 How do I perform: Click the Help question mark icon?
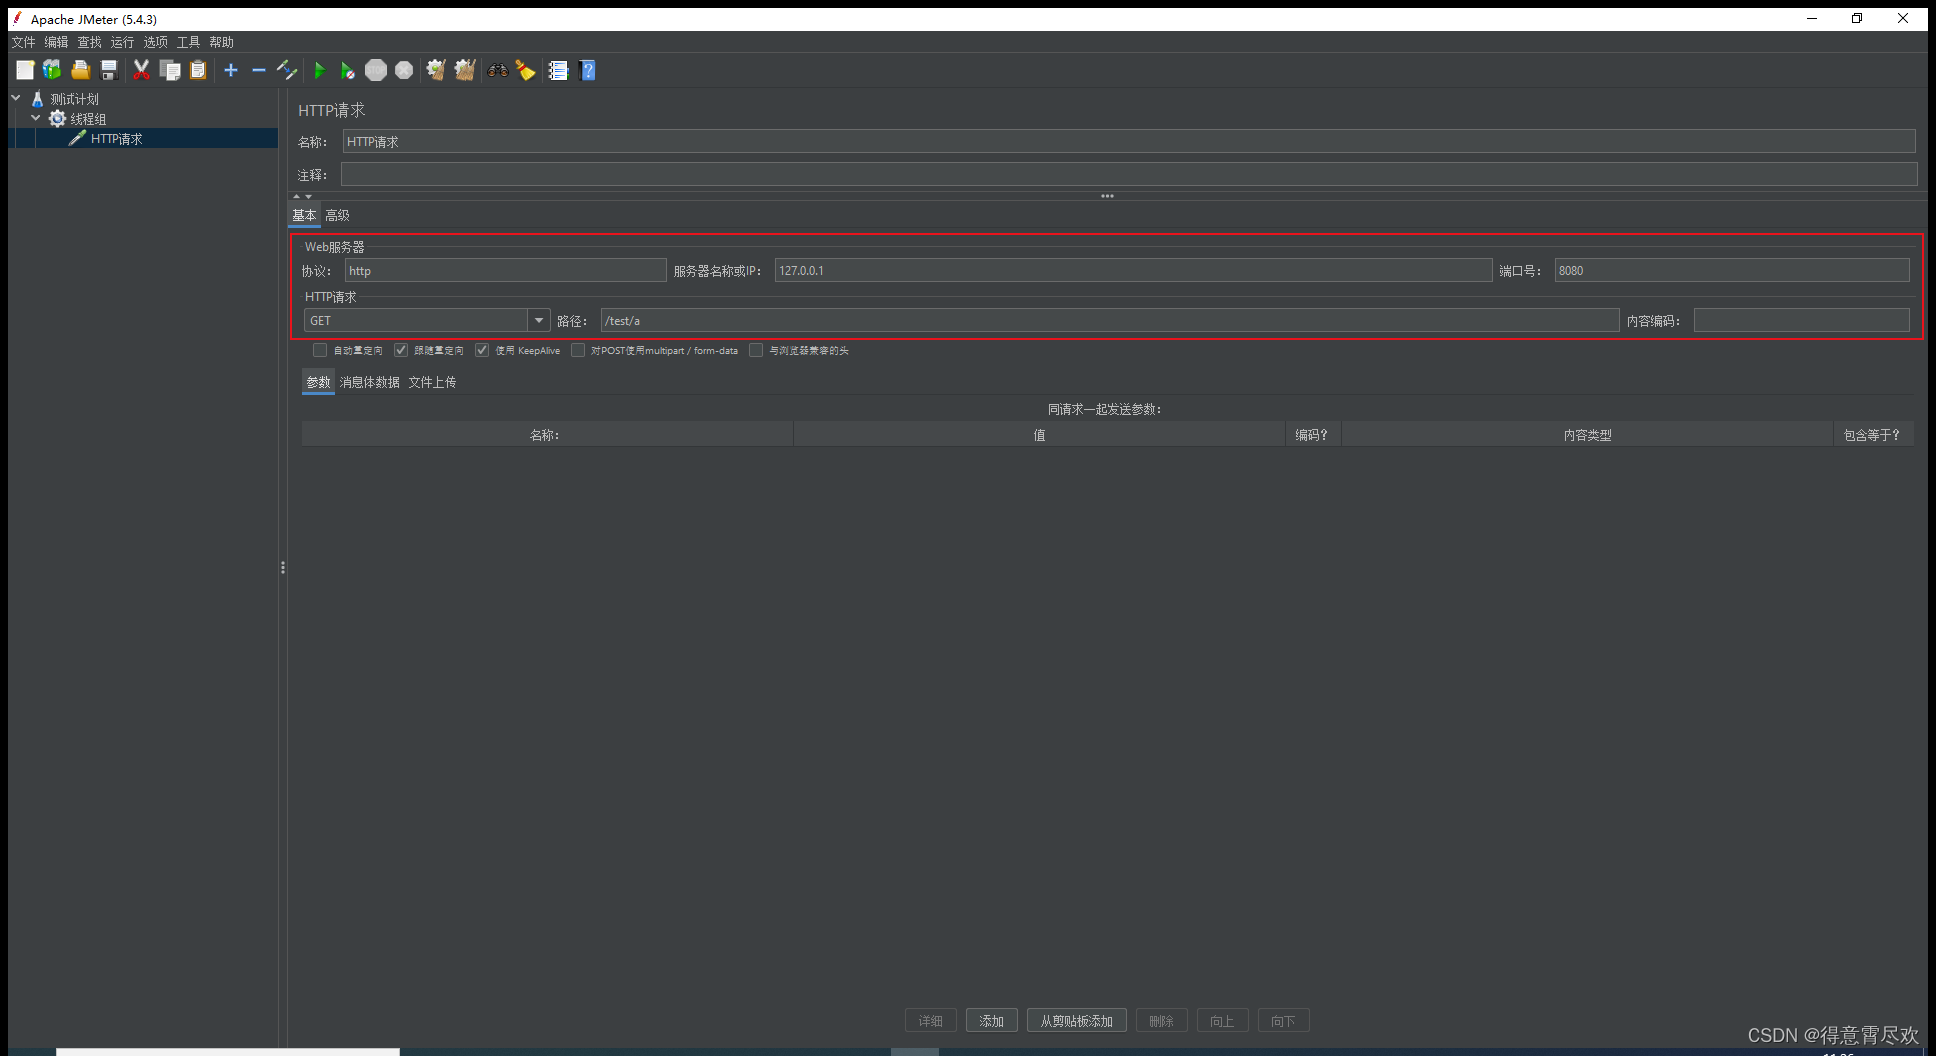[588, 70]
